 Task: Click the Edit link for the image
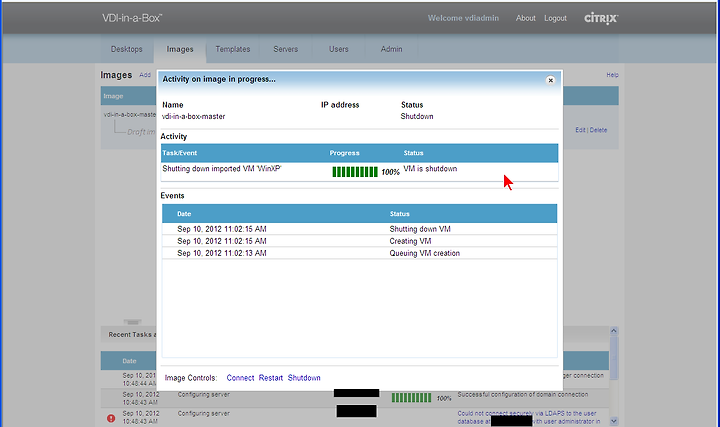point(580,130)
